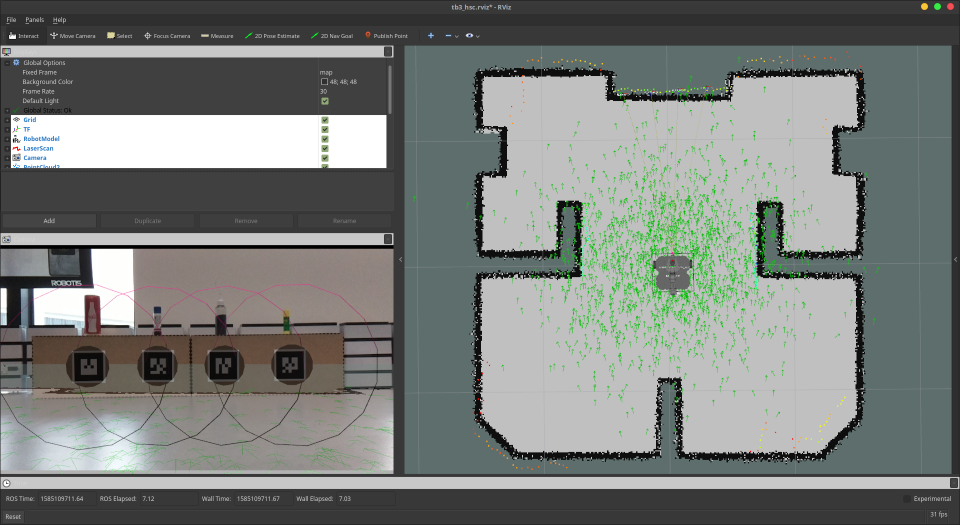
Task: Pick the Measure tool
Action: pyautogui.click(x=217, y=36)
